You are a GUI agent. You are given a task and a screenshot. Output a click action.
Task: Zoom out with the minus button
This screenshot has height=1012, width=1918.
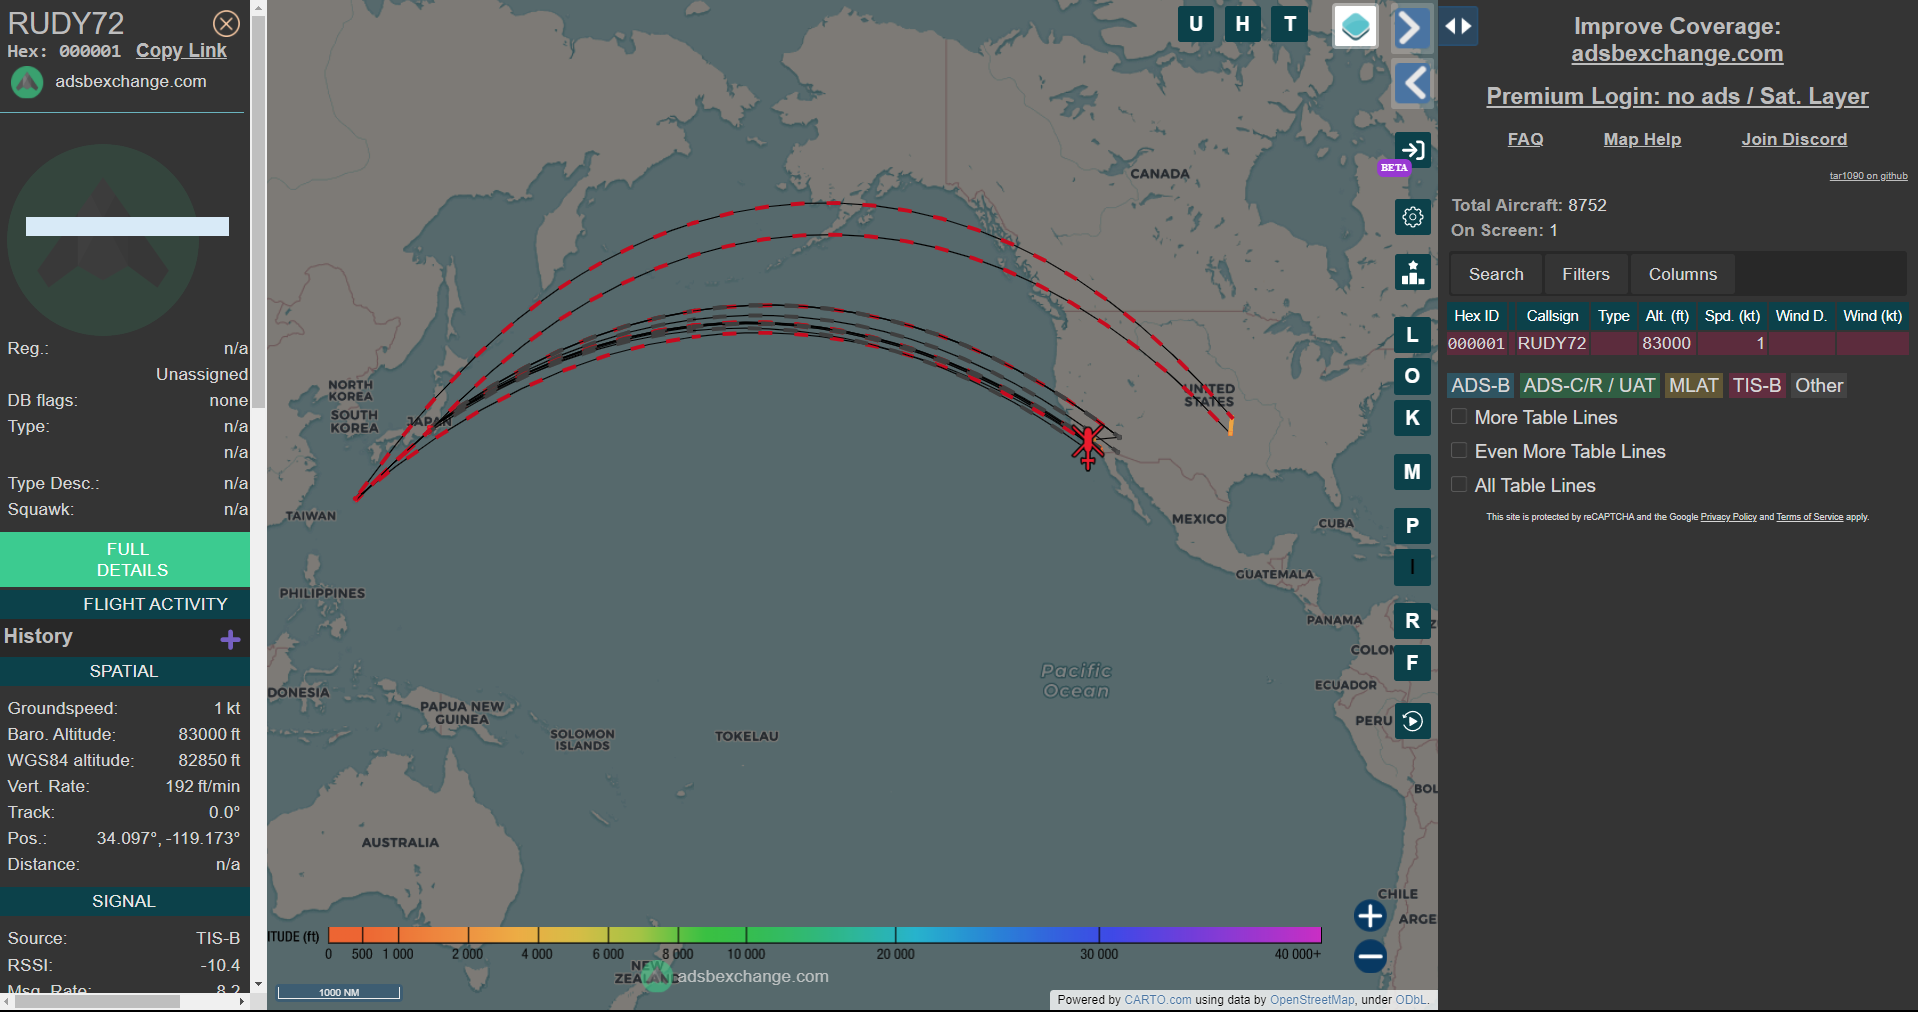tap(1370, 956)
